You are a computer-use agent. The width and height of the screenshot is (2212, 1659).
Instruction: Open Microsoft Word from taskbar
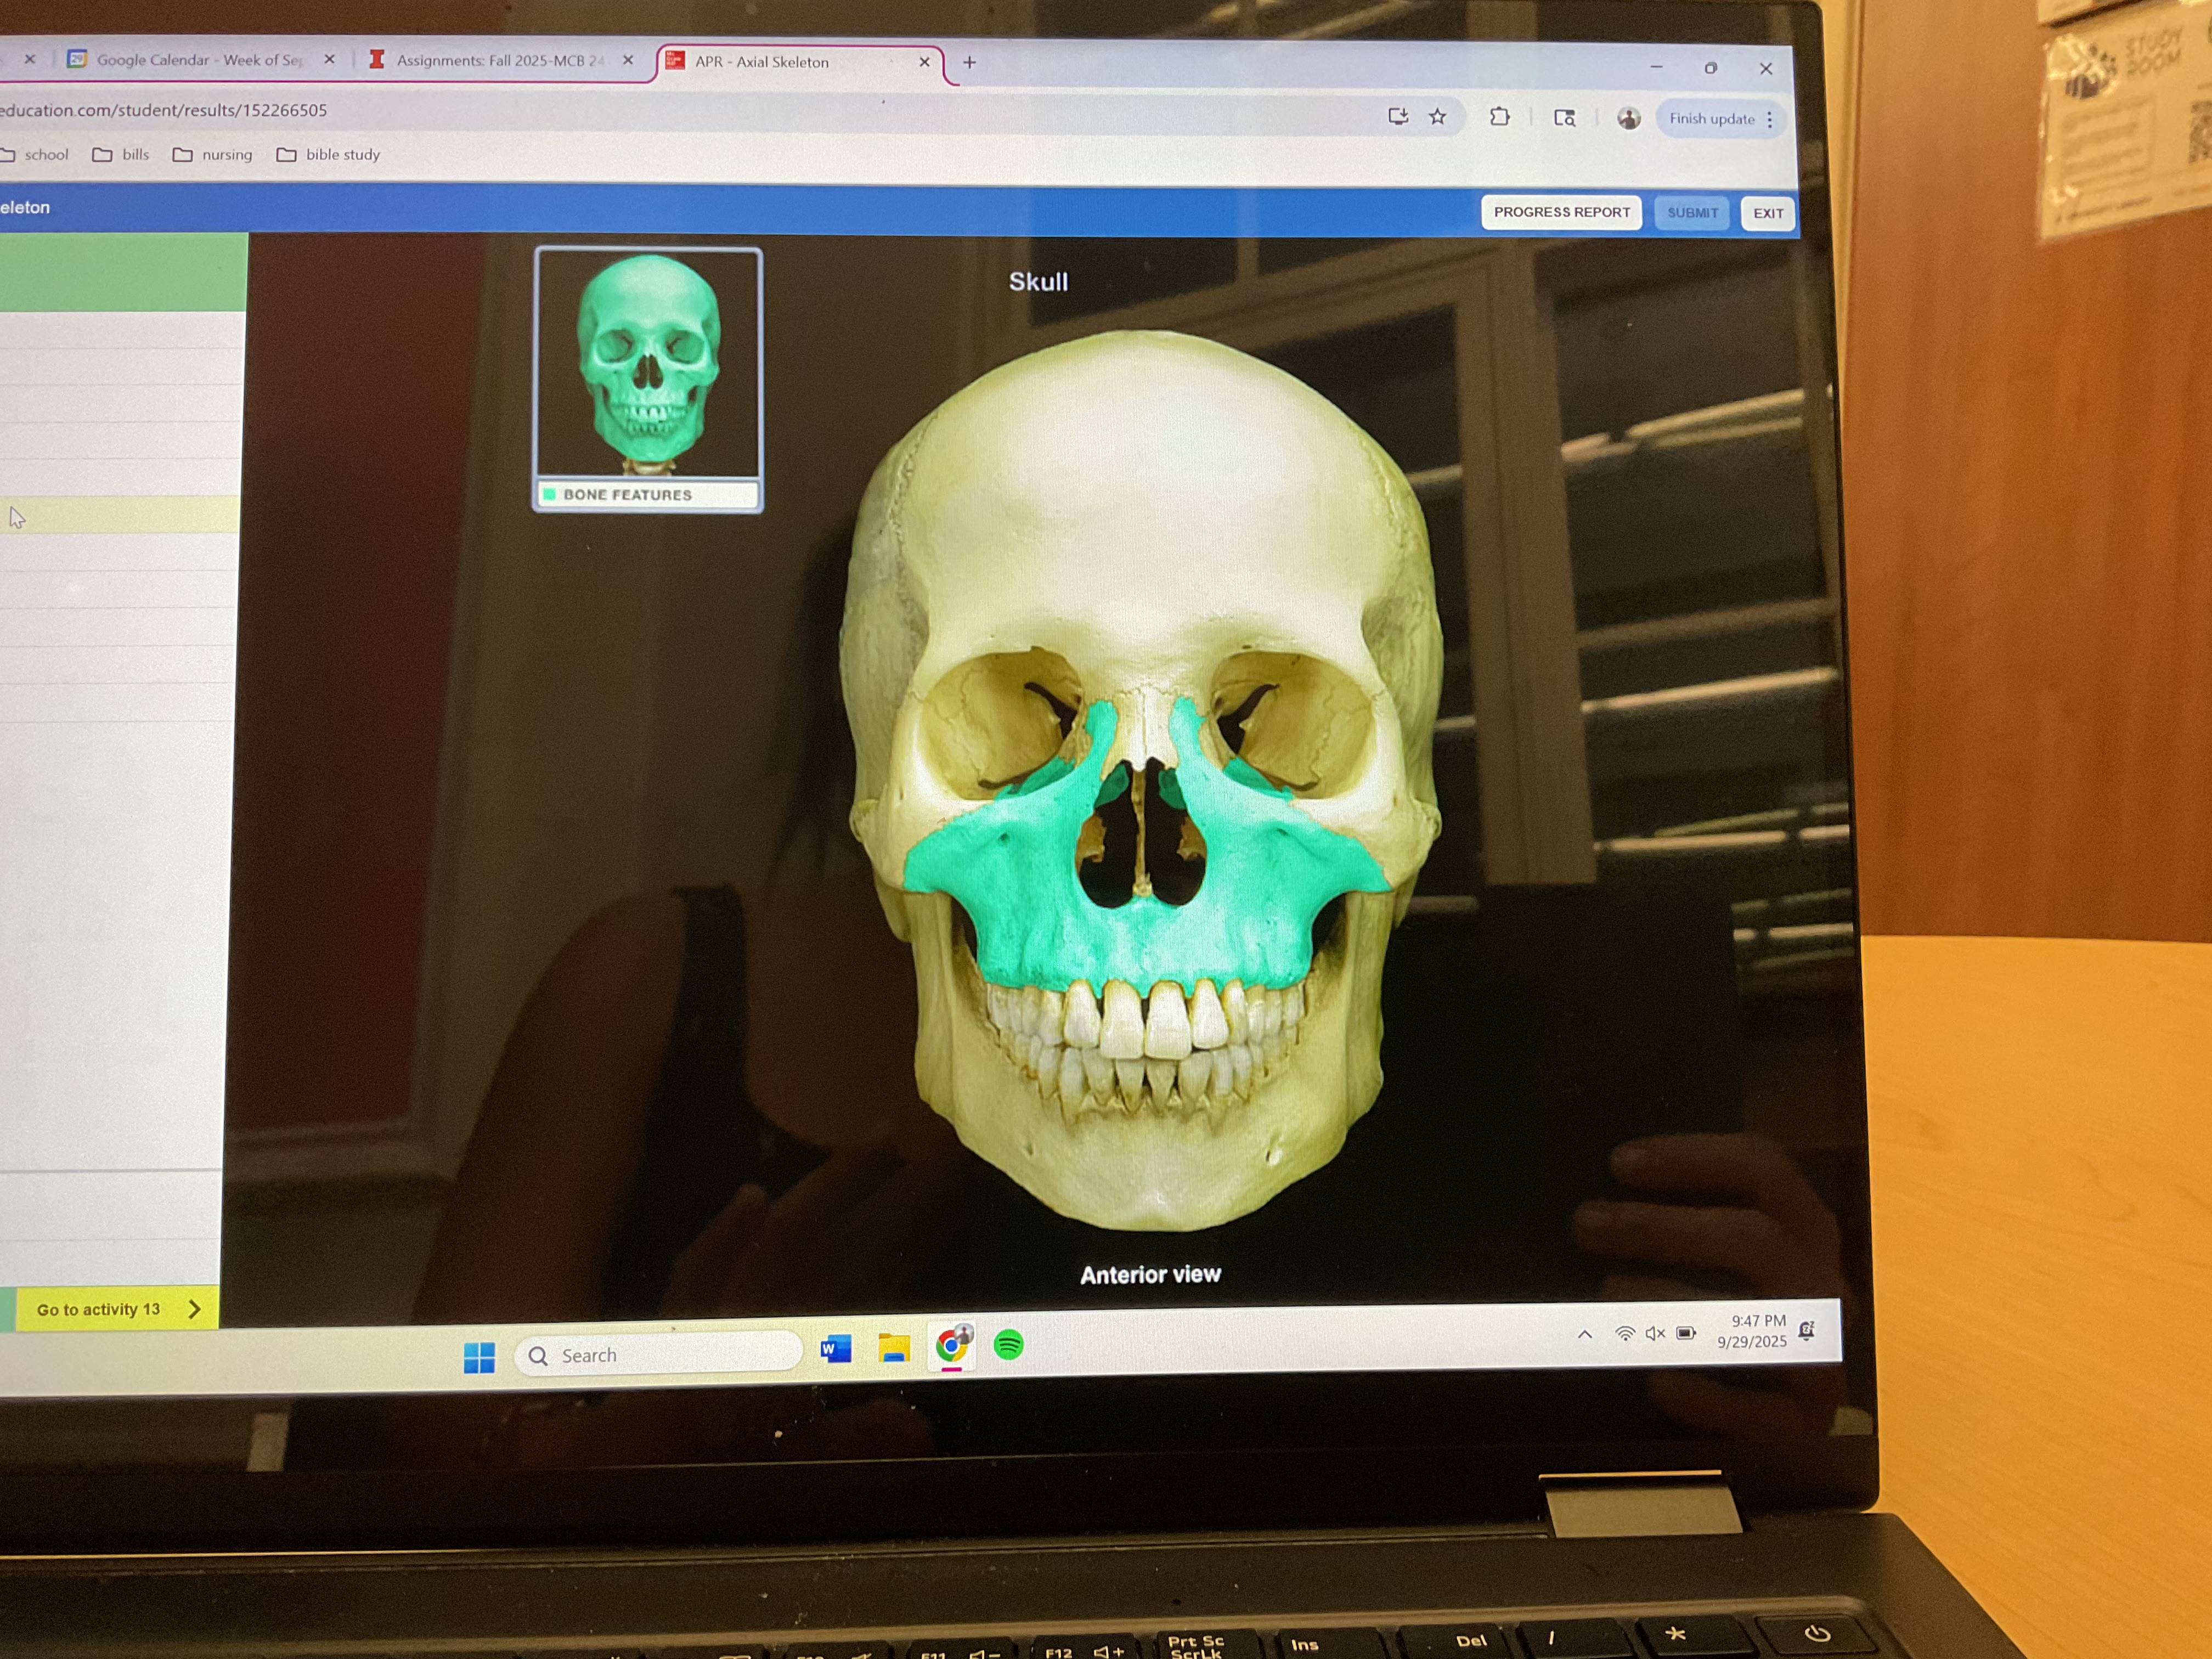(x=835, y=1349)
